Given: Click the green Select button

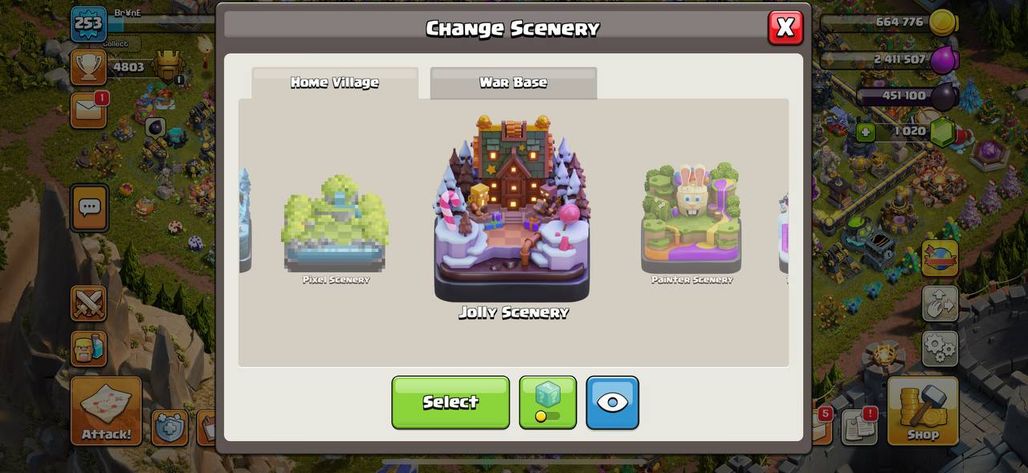Looking at the screenshot, I should [450, 403].
